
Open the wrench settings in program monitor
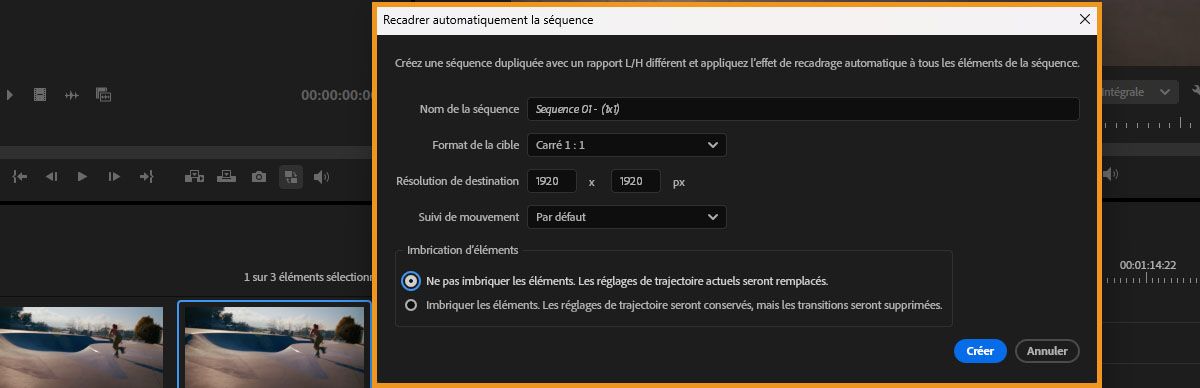pyautogui.click(x=1196, y=91)
